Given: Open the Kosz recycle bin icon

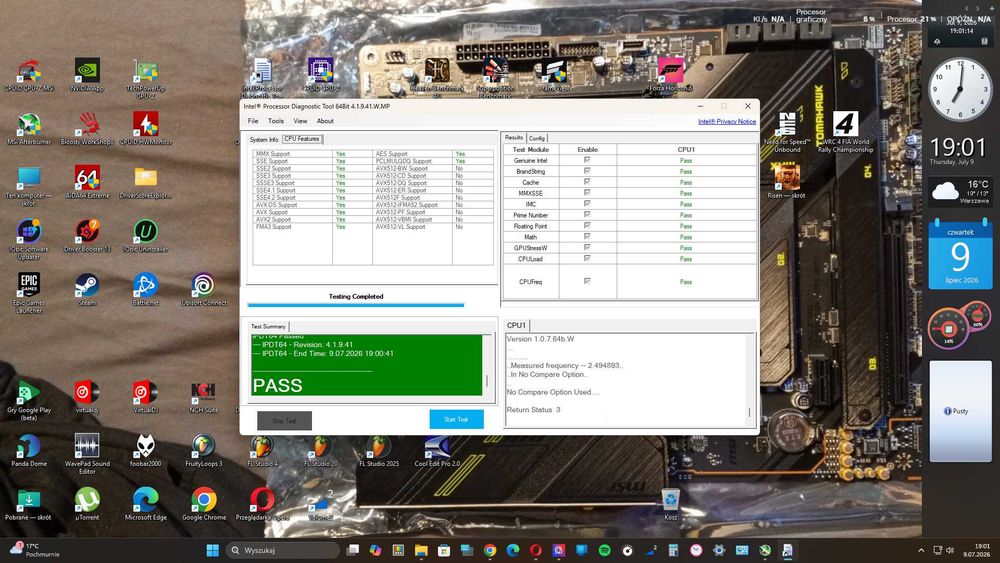Looking at the screenshot, I should [x=670, y=504].
